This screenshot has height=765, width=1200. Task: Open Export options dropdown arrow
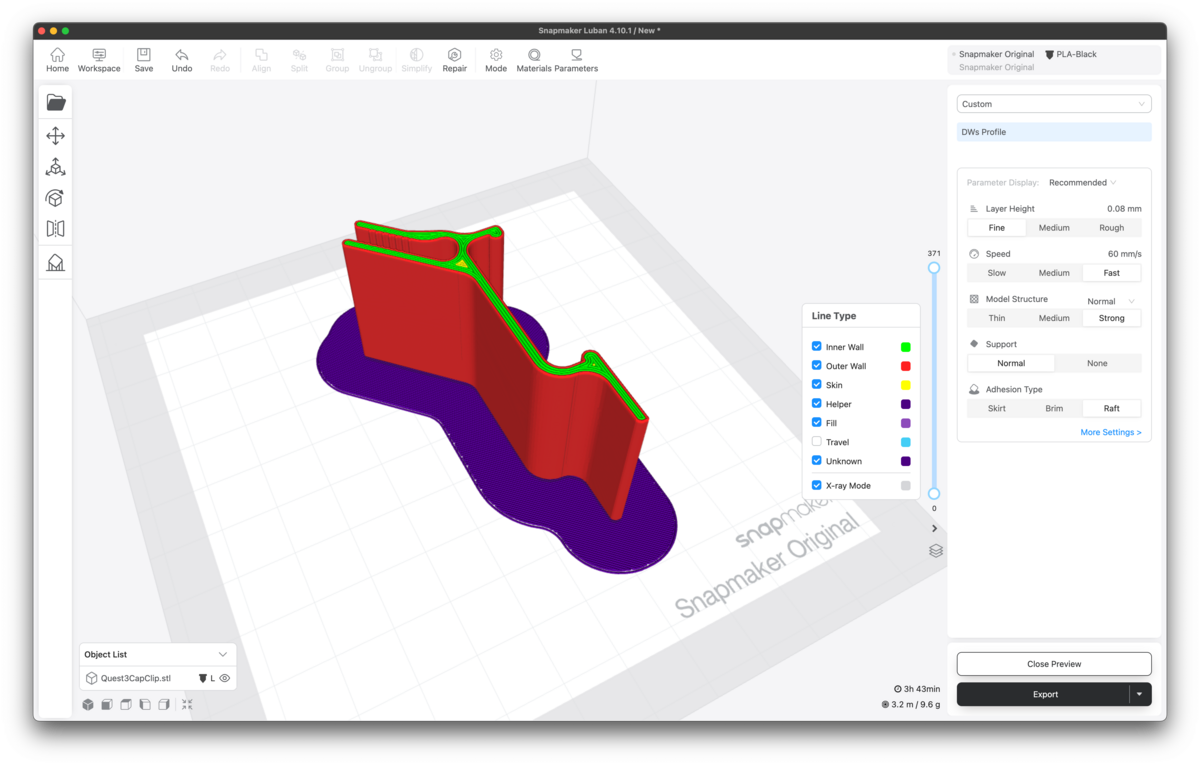[x=1140, y=694]
